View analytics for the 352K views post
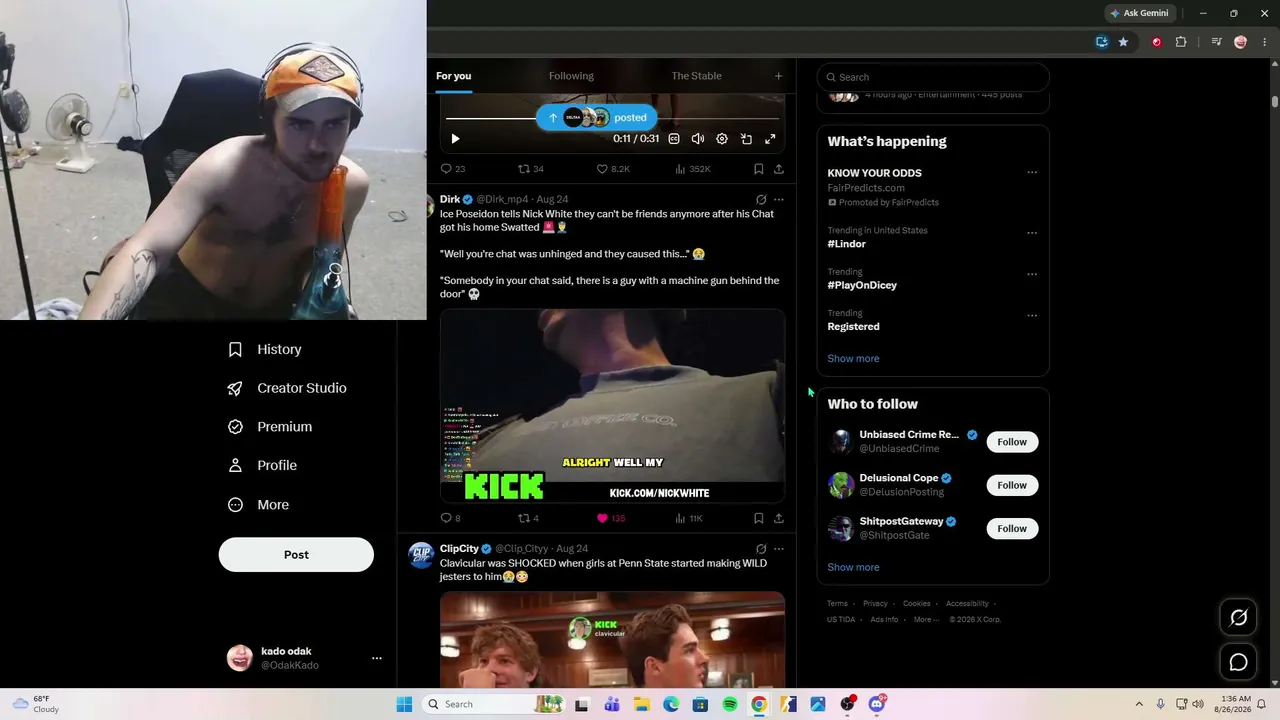 tap(692, 169)
